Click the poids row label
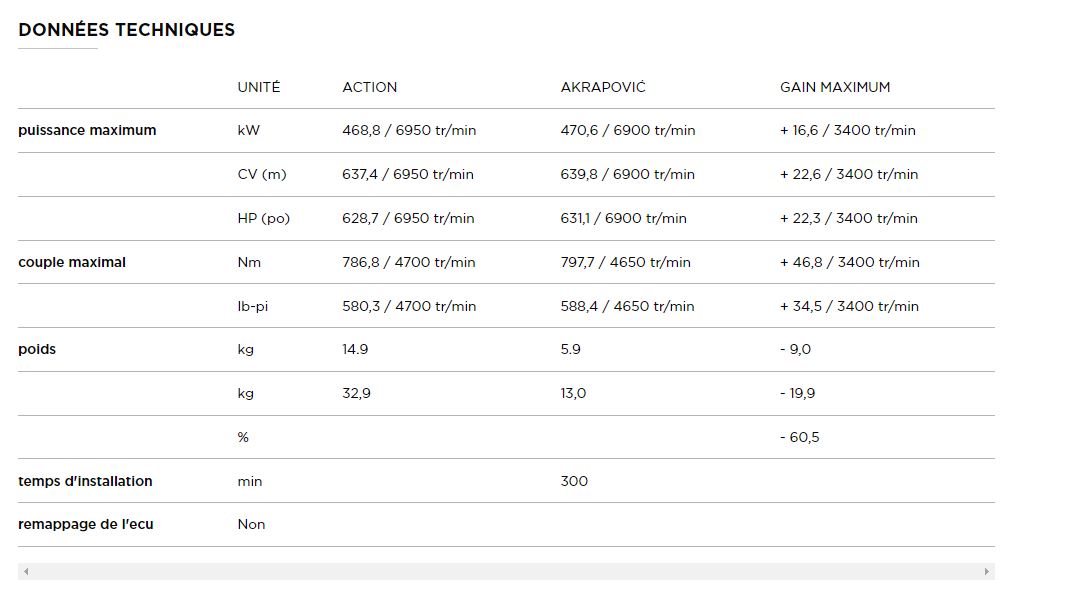The image size is (1067, 589). (37, 349)
